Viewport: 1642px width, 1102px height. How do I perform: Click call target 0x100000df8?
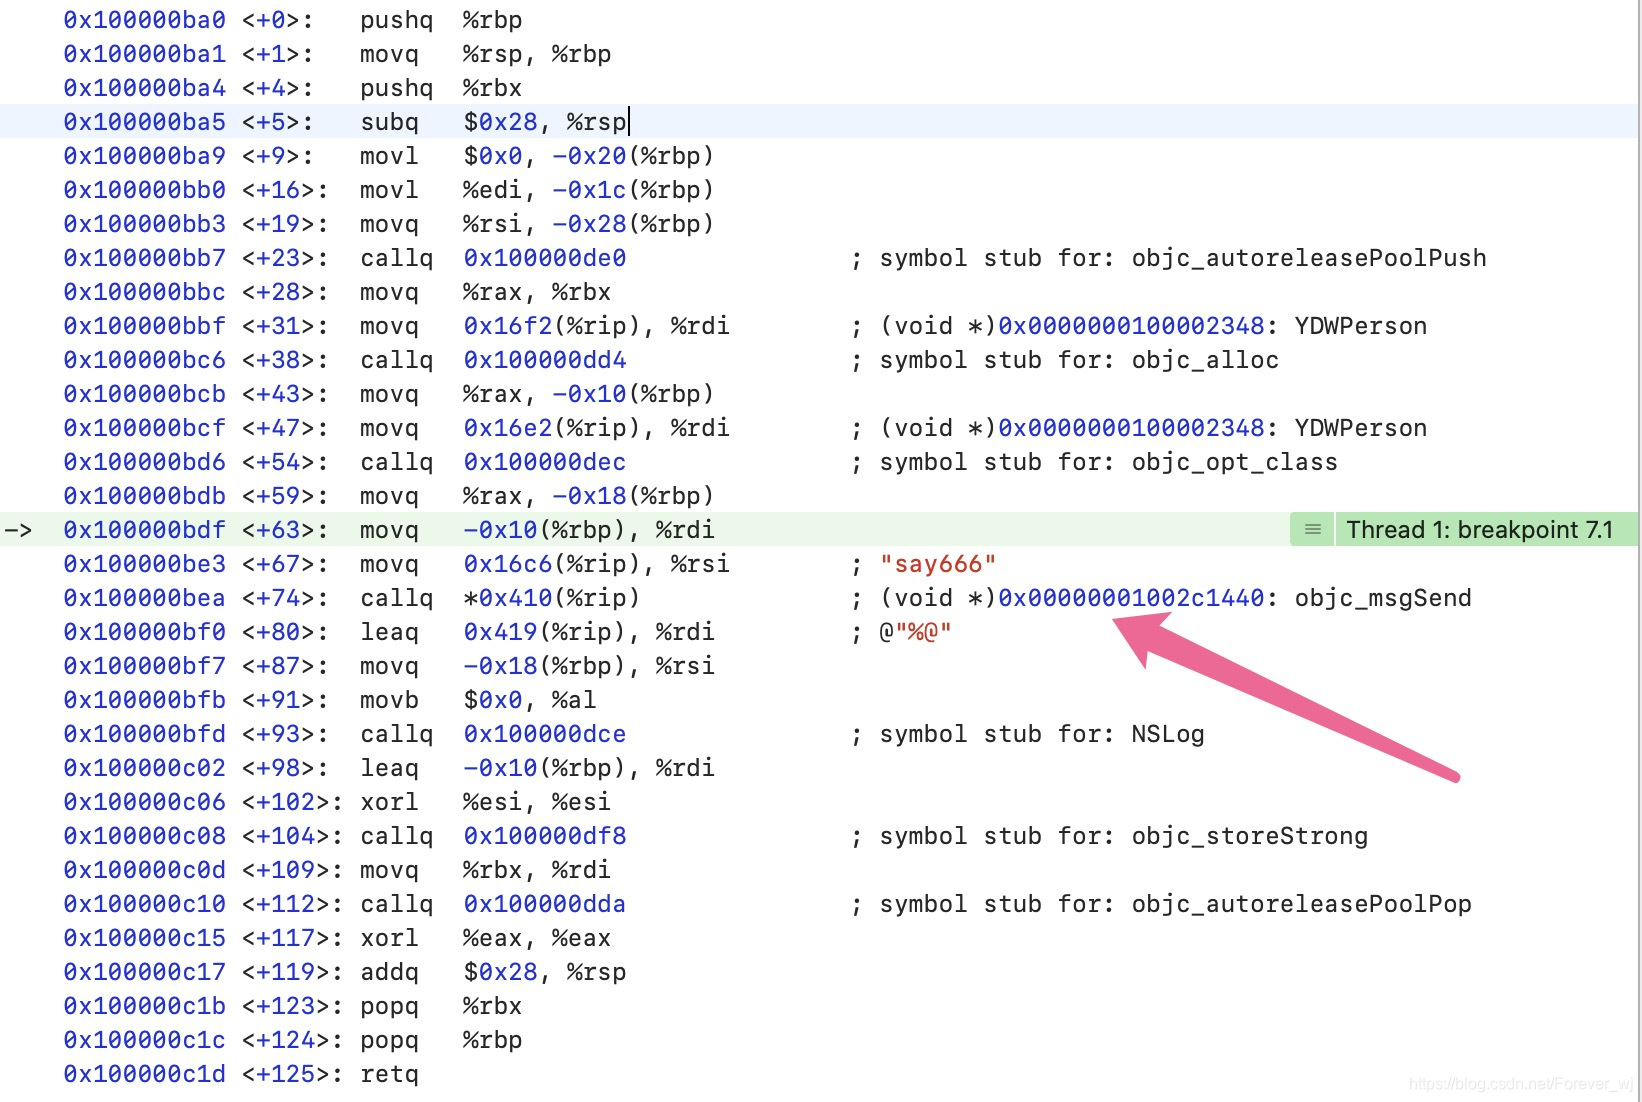(545, 836)
